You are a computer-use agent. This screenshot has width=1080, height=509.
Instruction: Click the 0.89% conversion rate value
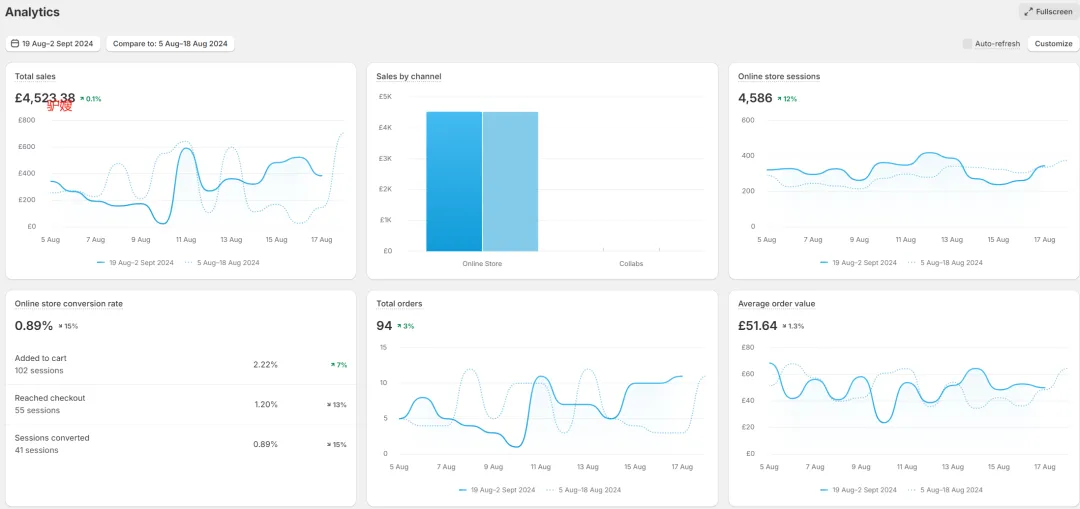(x=34, y=326)
